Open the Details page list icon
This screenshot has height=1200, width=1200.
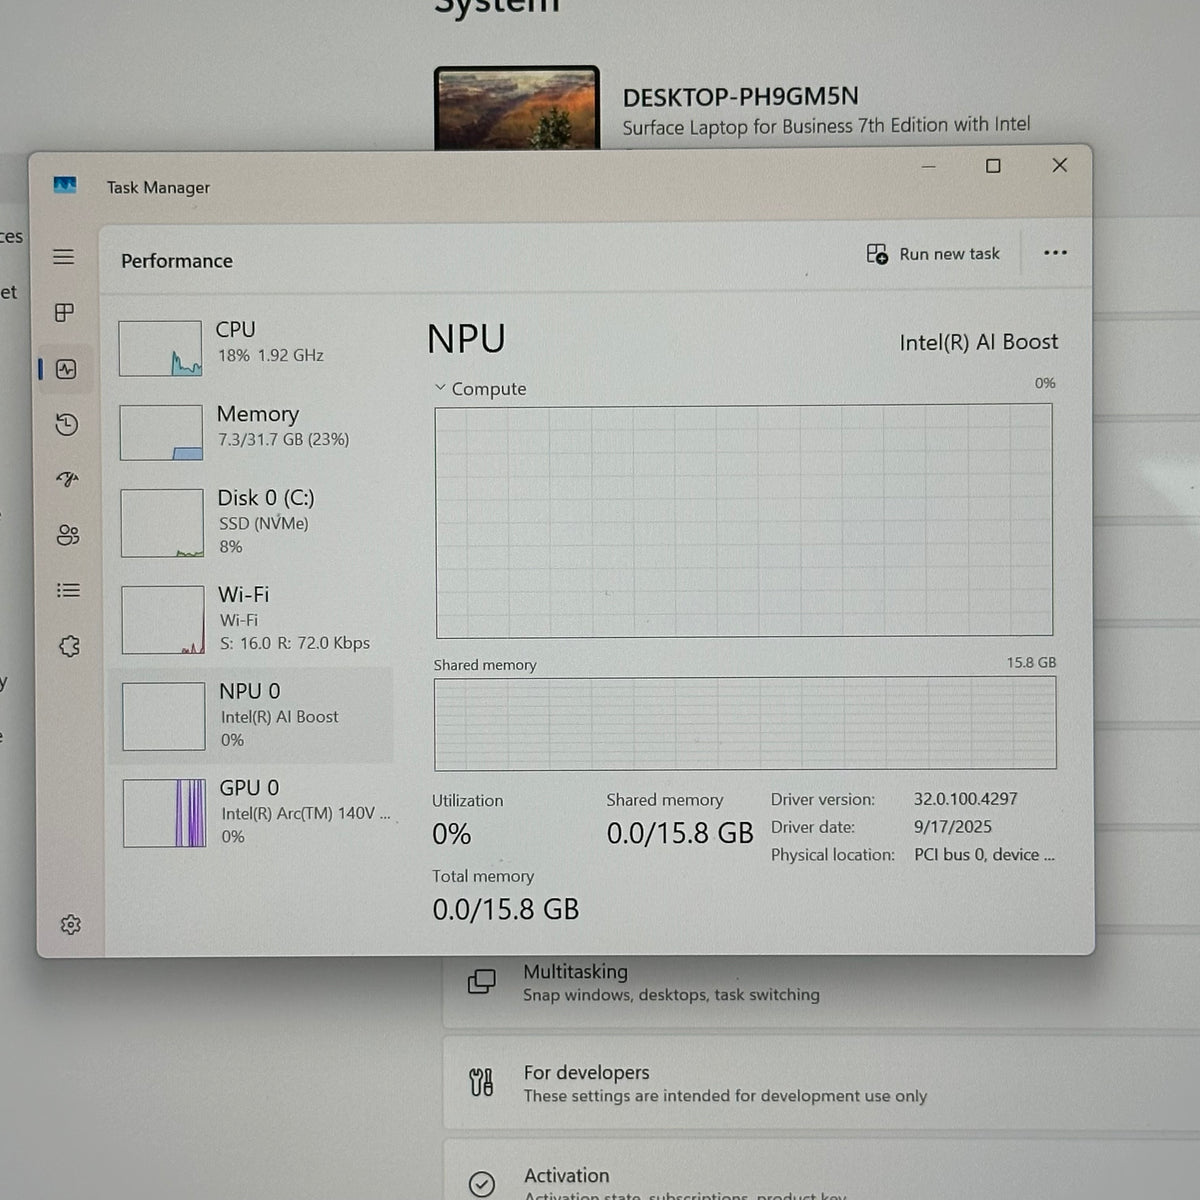[69, 590]
